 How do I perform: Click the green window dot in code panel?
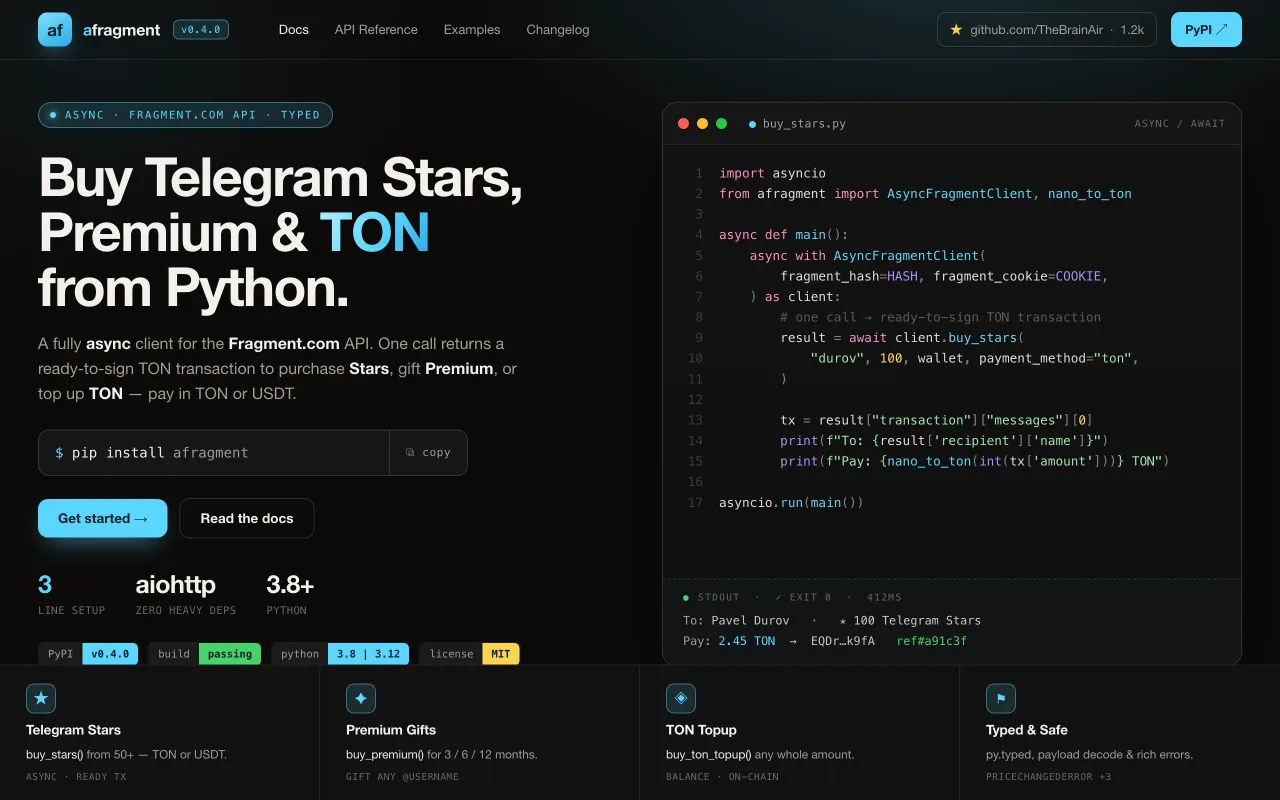click(x=721, y=124)
